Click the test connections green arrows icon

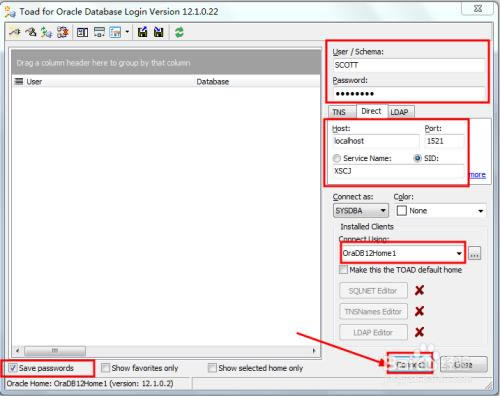(x=46, y=32)
